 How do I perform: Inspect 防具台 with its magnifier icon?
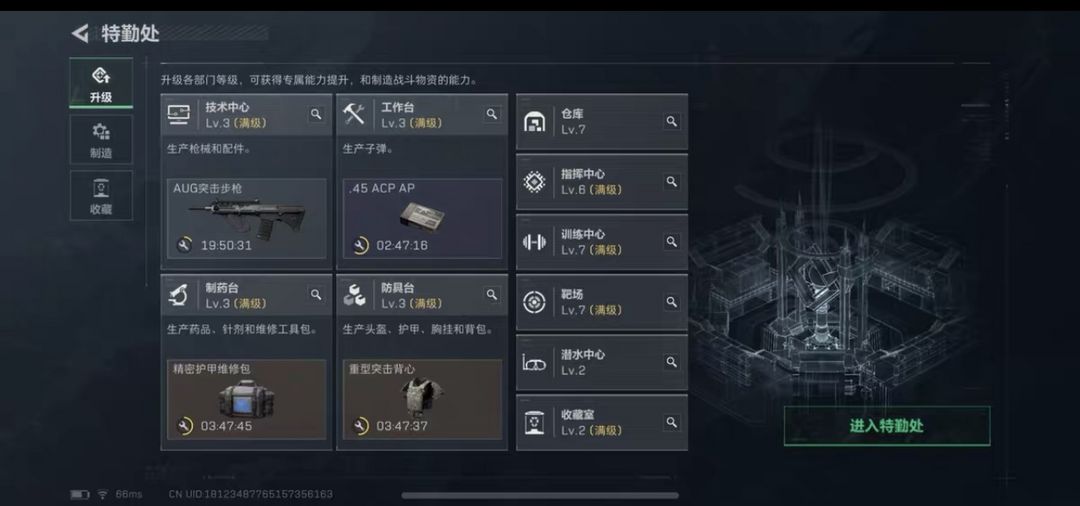[492, 295]
